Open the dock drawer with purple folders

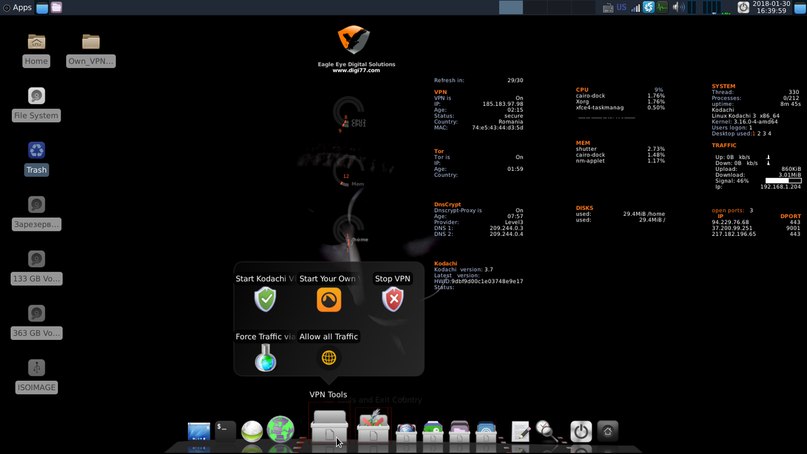click(459, 431)
